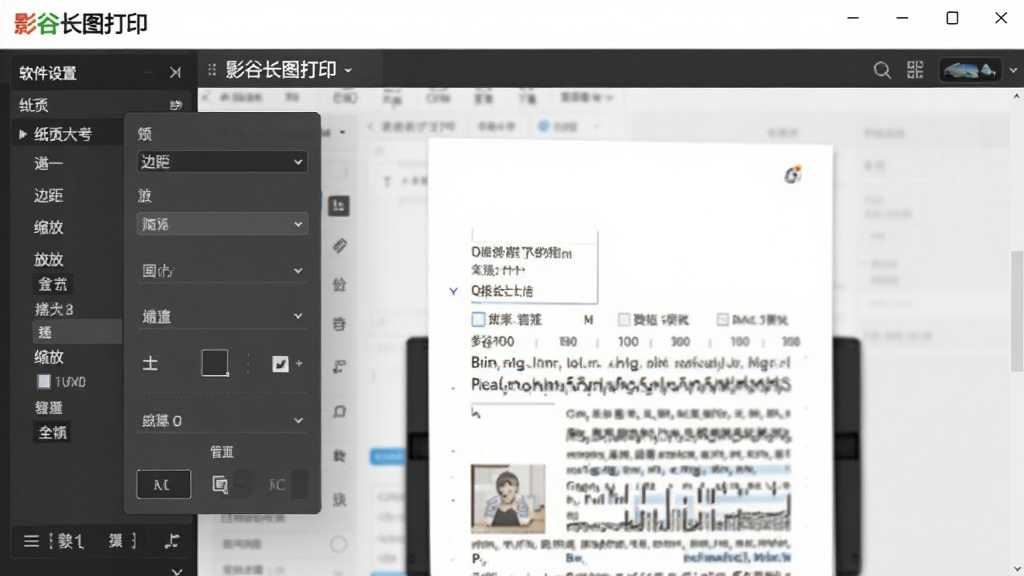Click the music note icon at sidebar bottom
The image size is (1024, 576).
pos(172,541)
